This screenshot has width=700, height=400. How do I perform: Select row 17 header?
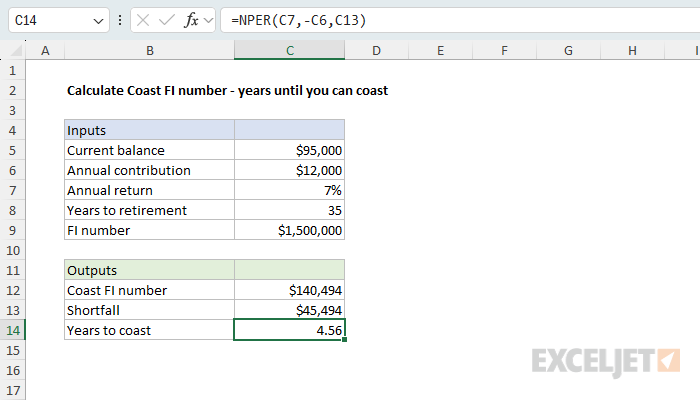click(x=12, y=391)
